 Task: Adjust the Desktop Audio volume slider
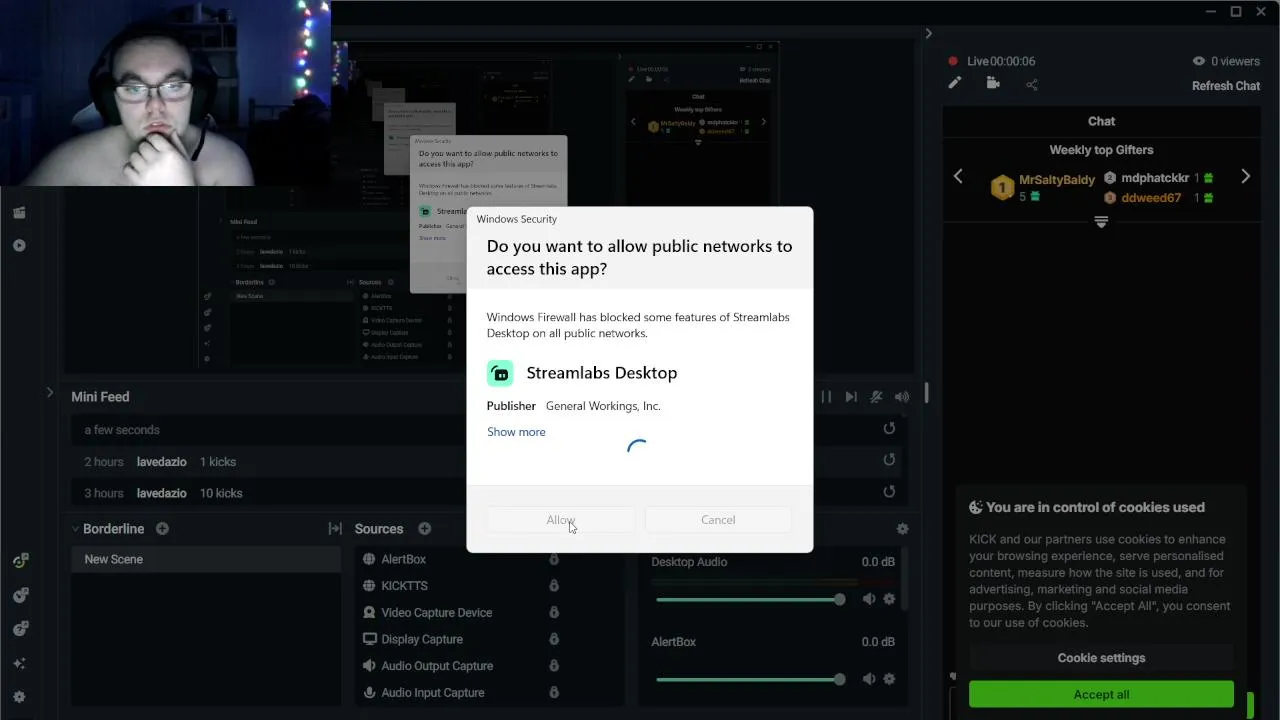tap(750, 599)
